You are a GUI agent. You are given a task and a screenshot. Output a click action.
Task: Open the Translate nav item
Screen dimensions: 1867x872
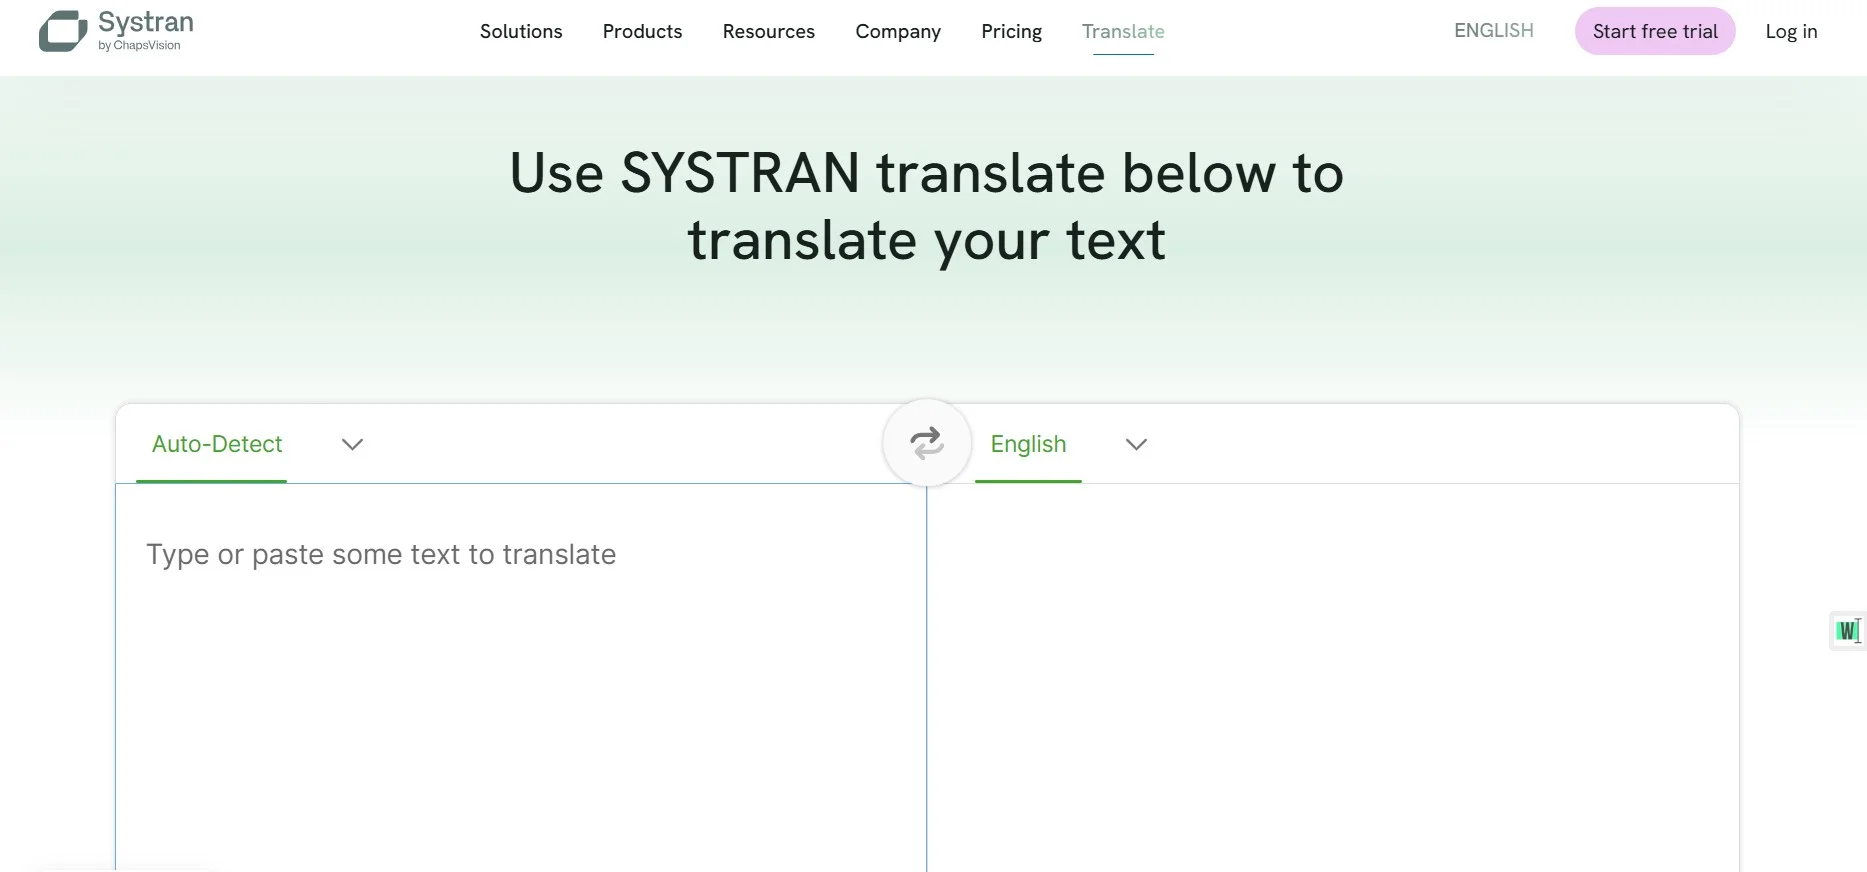(1123, 31)
